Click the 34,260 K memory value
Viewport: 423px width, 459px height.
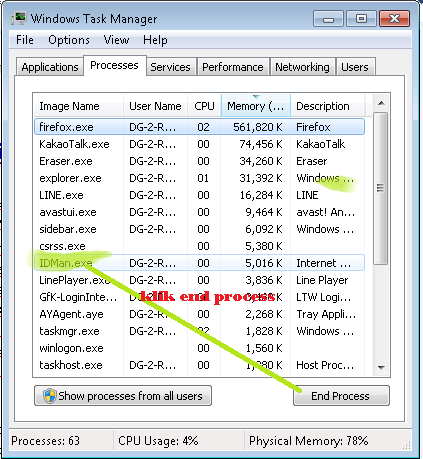coord(261,161)
